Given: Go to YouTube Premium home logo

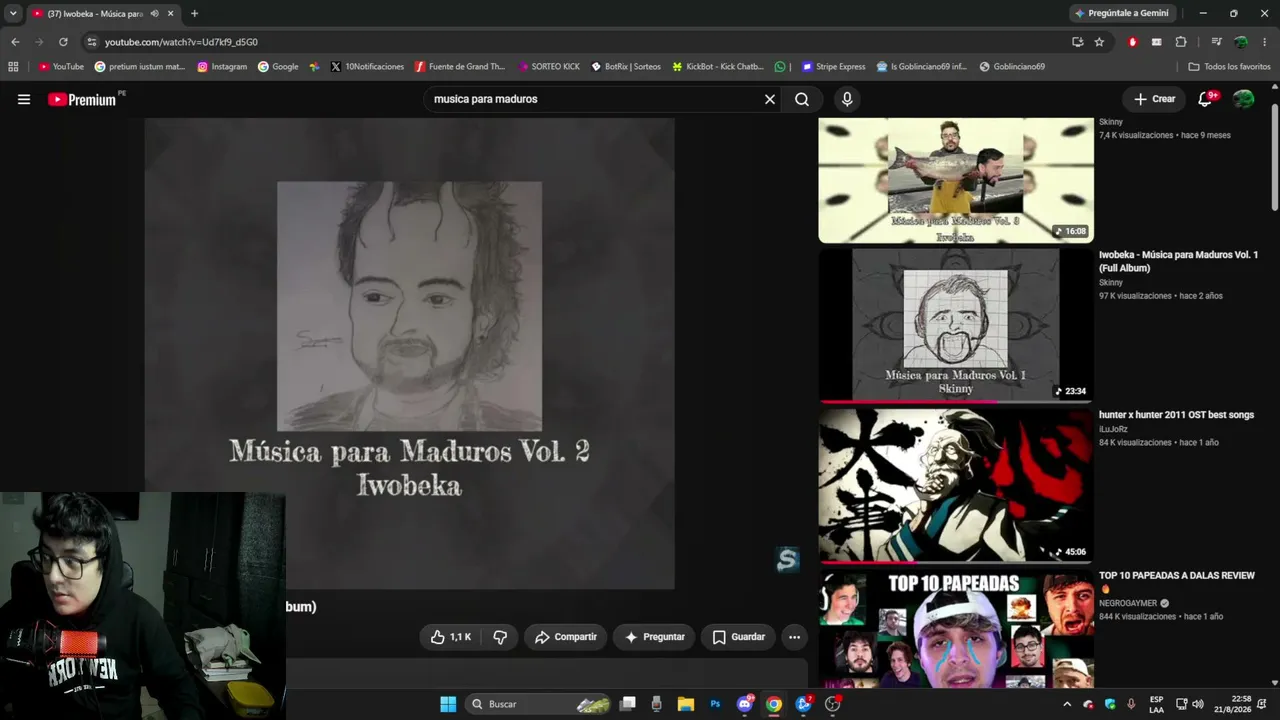Looking at the screenshot, I should pyautogui.click(x=82, y=99).
